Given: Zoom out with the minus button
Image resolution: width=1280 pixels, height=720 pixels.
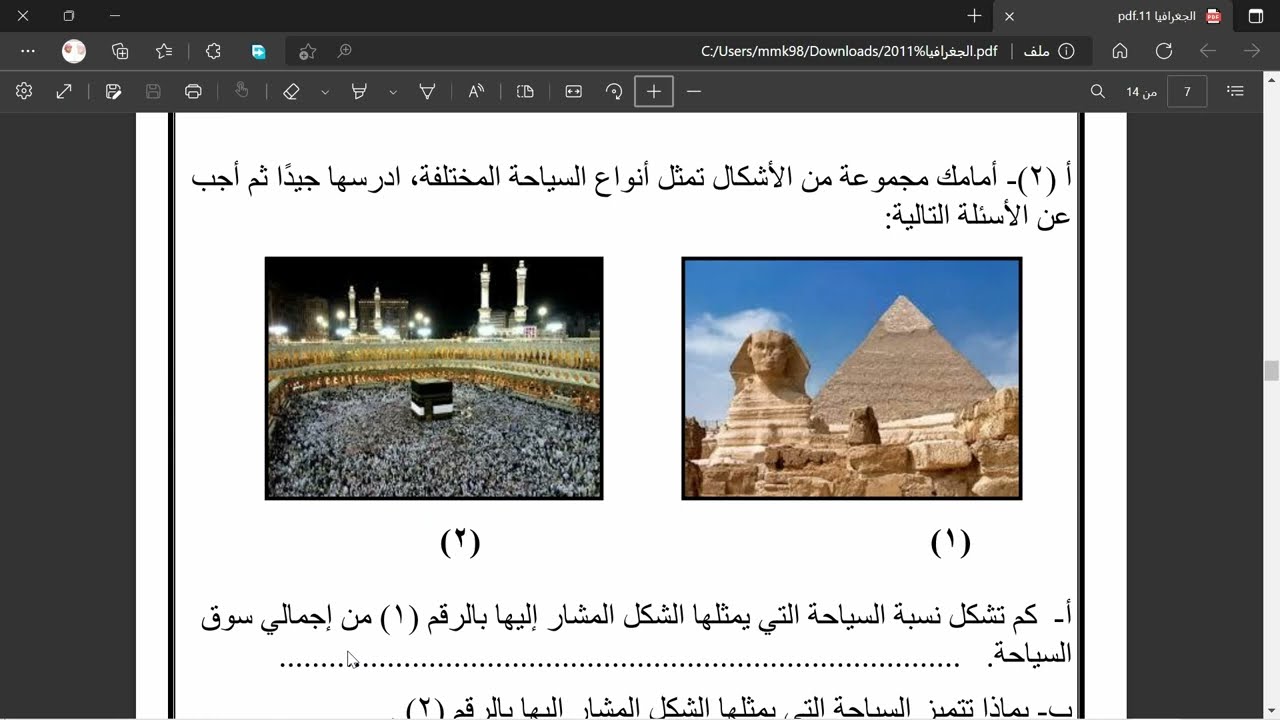Looking at the screenshot, I should pos(693,91).
